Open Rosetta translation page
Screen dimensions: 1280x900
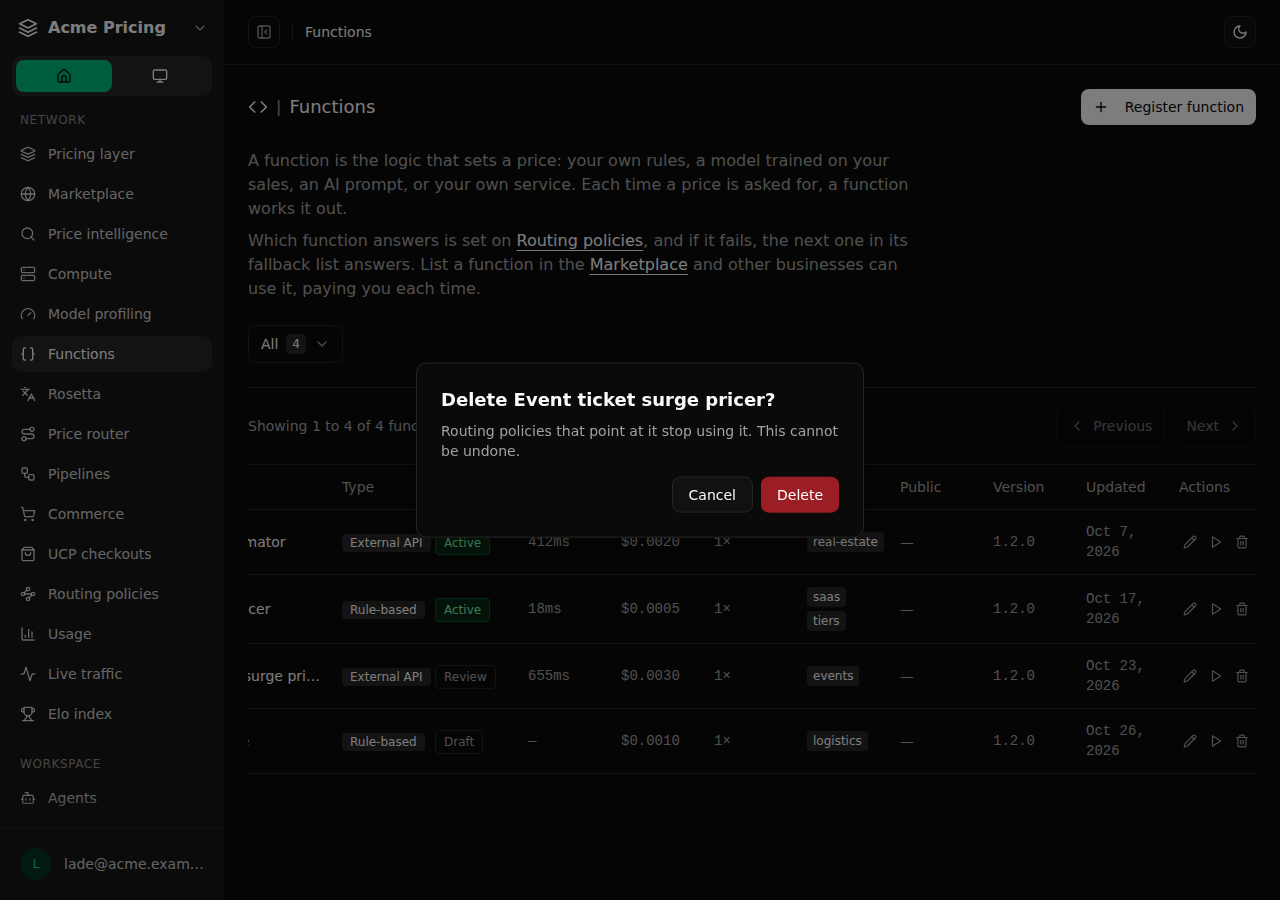pyautogui.click(x=112, y=394)
